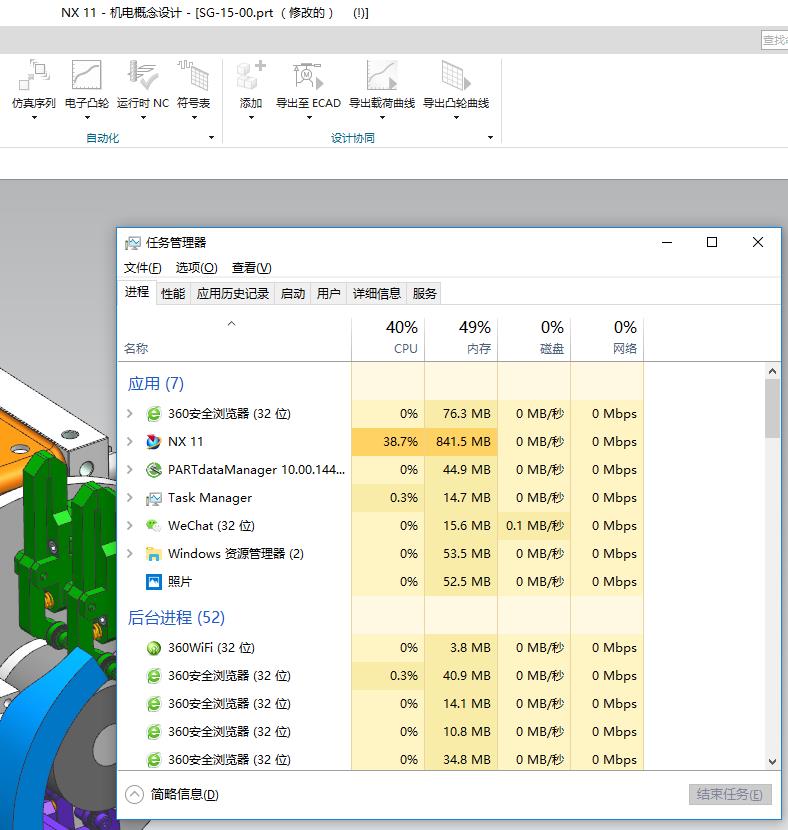Click the 360WiFi process icon
This screenshot has width=788, height=830.
[x=153, y=648]
